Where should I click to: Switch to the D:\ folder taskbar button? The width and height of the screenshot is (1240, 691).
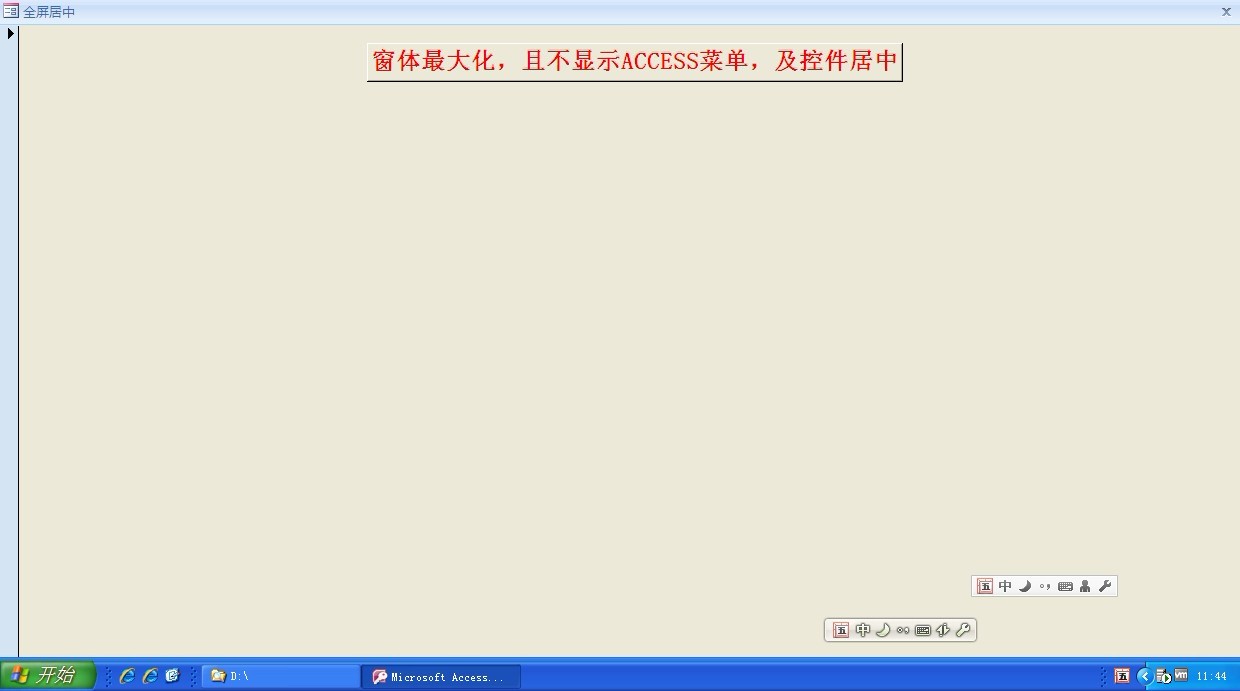tap(280, 677)
